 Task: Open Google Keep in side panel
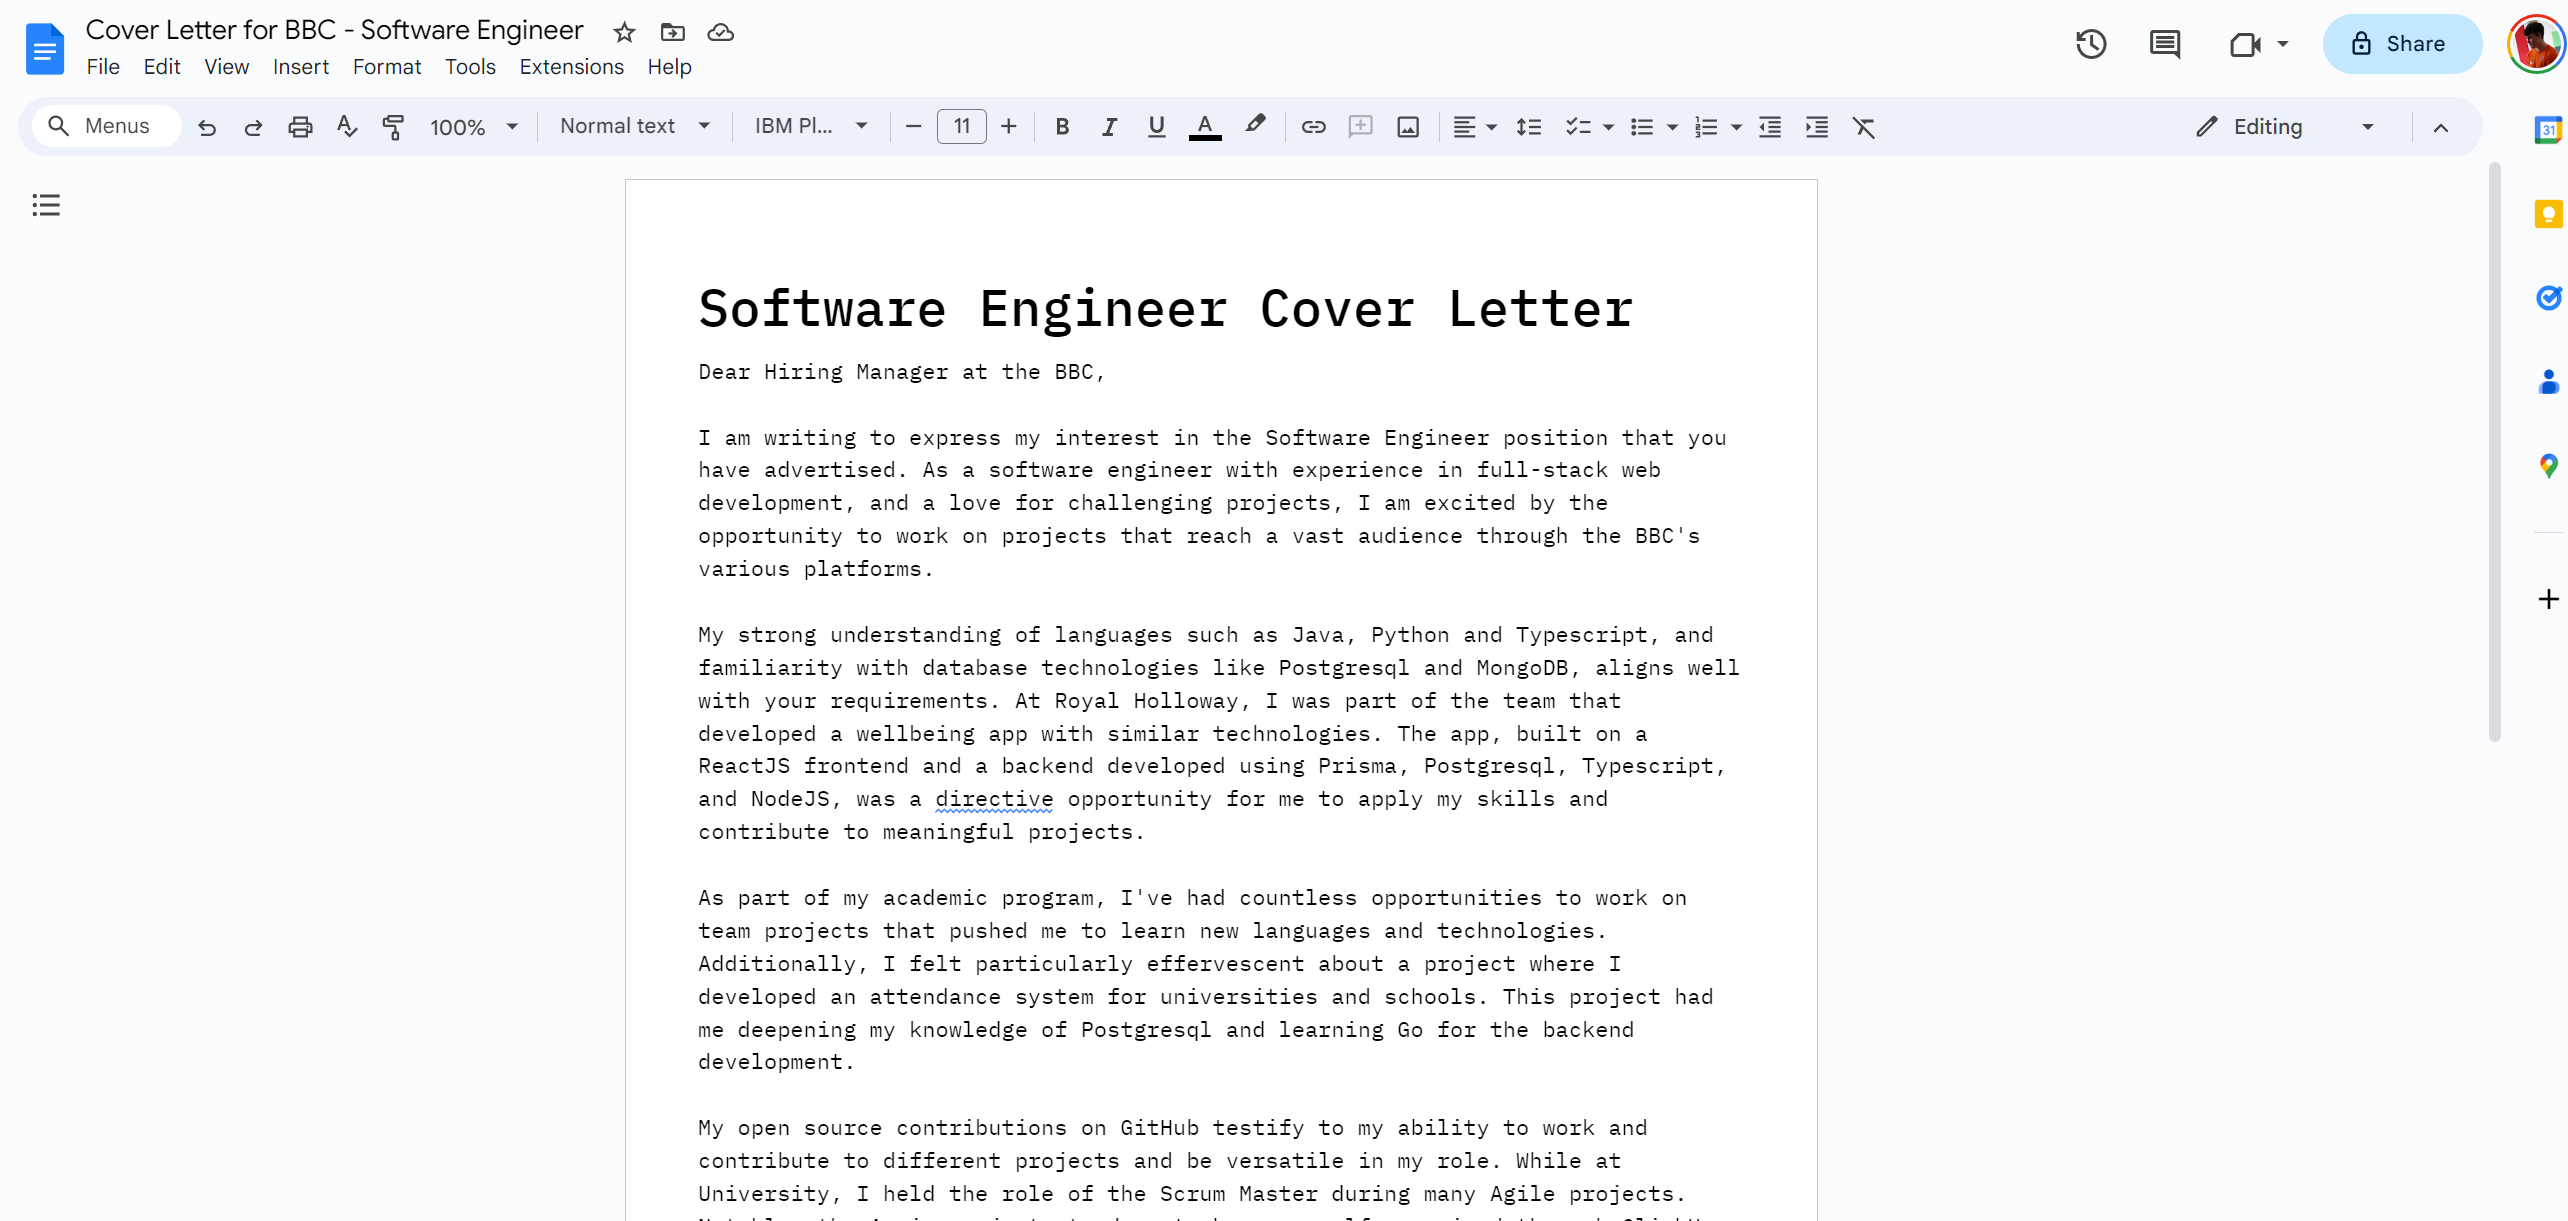(x=2548, y=214)
